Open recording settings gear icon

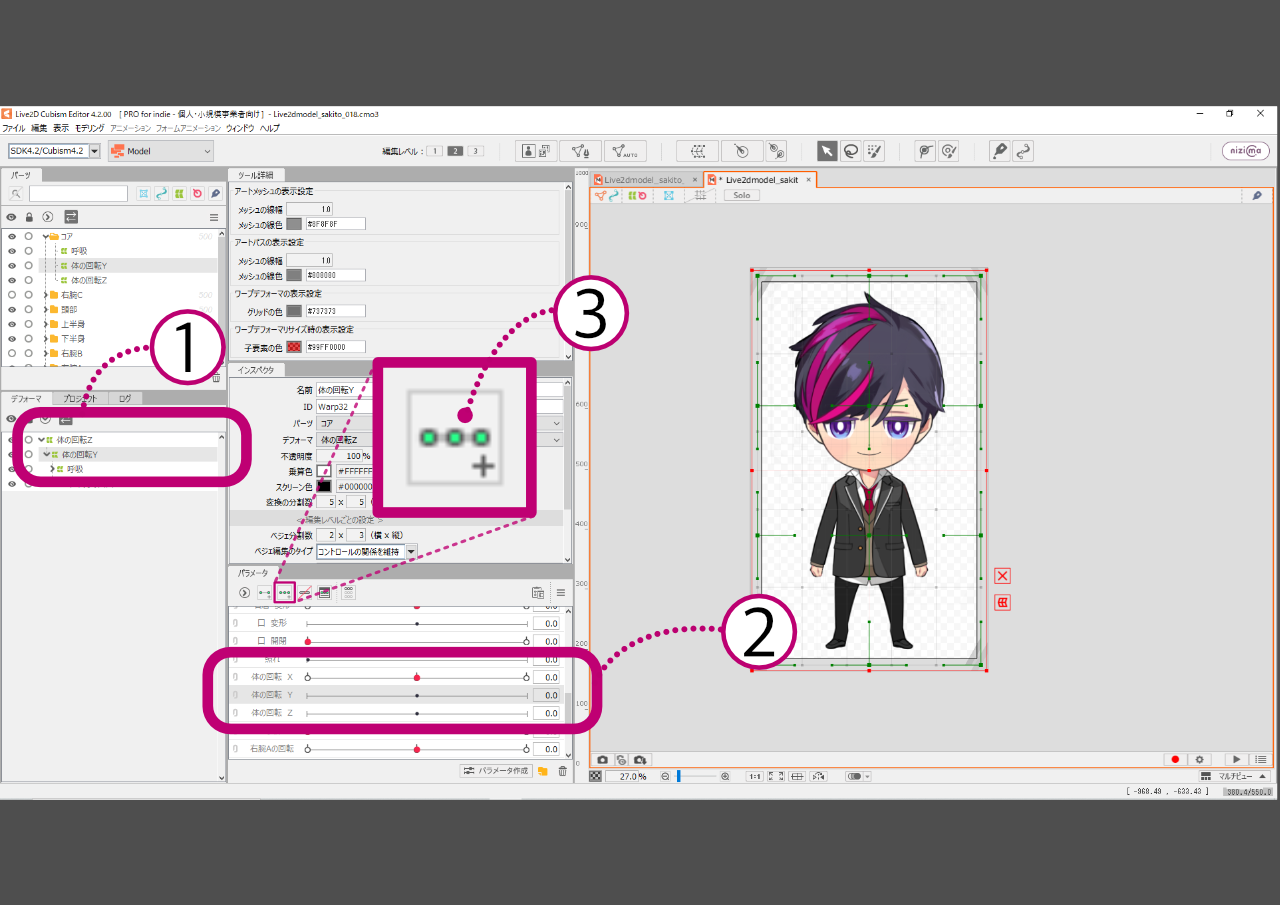tap(1200, 760)
